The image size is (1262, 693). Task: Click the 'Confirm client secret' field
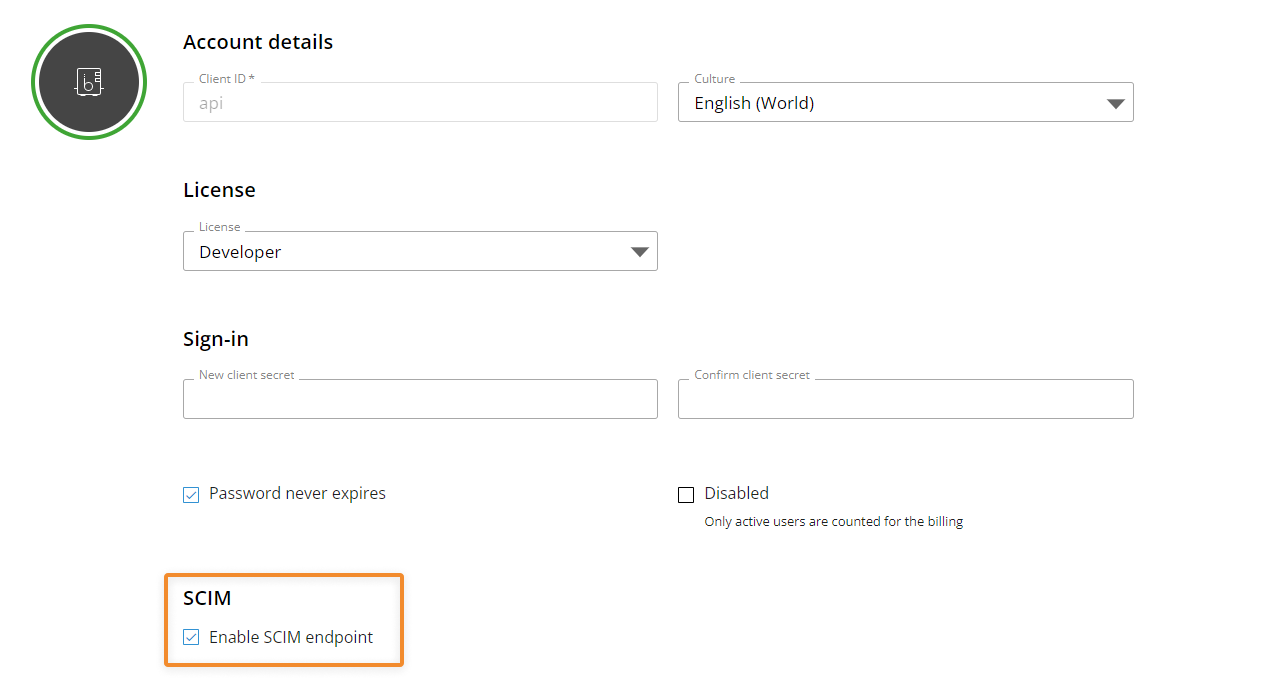905,398
